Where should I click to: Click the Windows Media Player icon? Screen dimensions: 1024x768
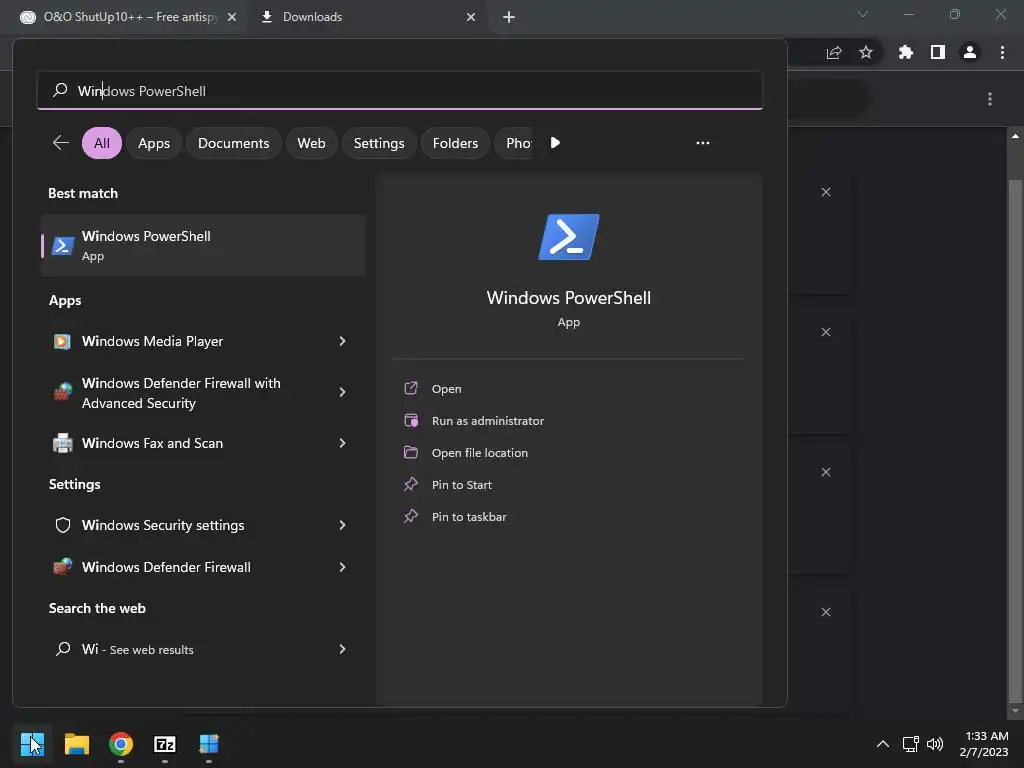(62, 342)
